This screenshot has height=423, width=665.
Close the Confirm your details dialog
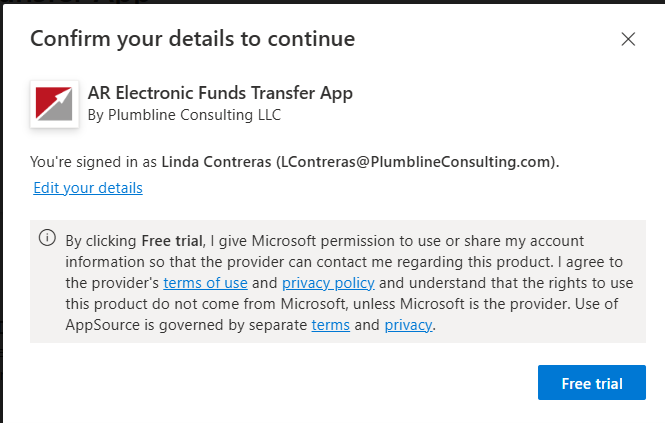(x=628, y=39)
